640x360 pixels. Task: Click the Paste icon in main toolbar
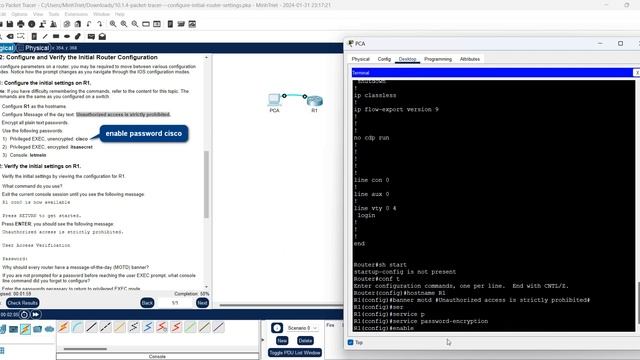coord(78,24)
